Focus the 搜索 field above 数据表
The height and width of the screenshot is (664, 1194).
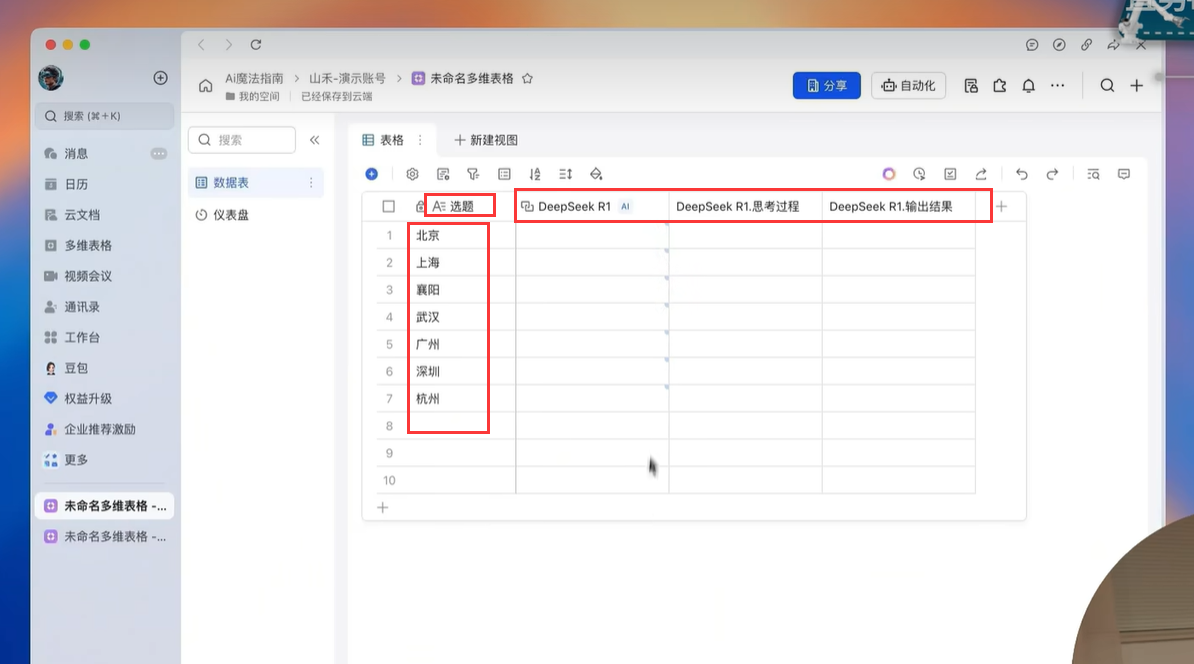[242, 140]
